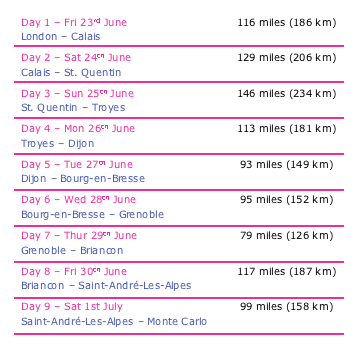The image size is (363, 363).
Task: Select the Calais – St. Quentin route
Action: pos(71,72)
